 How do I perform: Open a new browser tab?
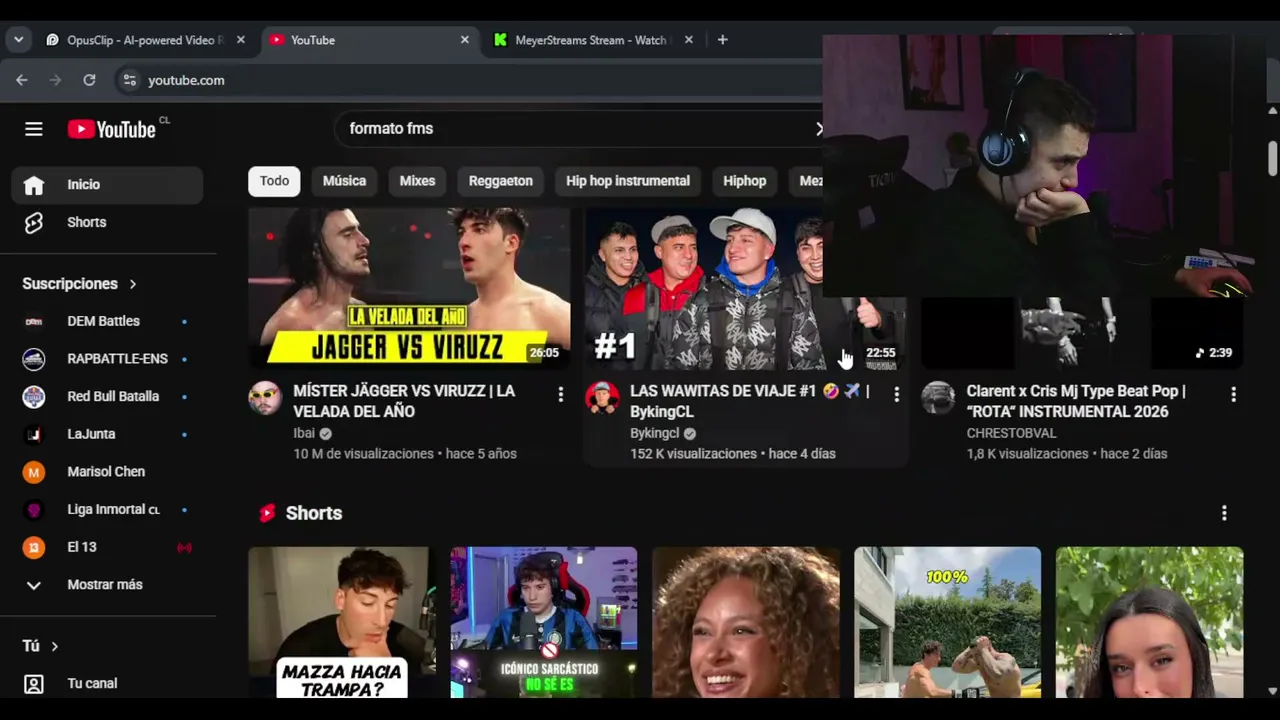[723, 40]
